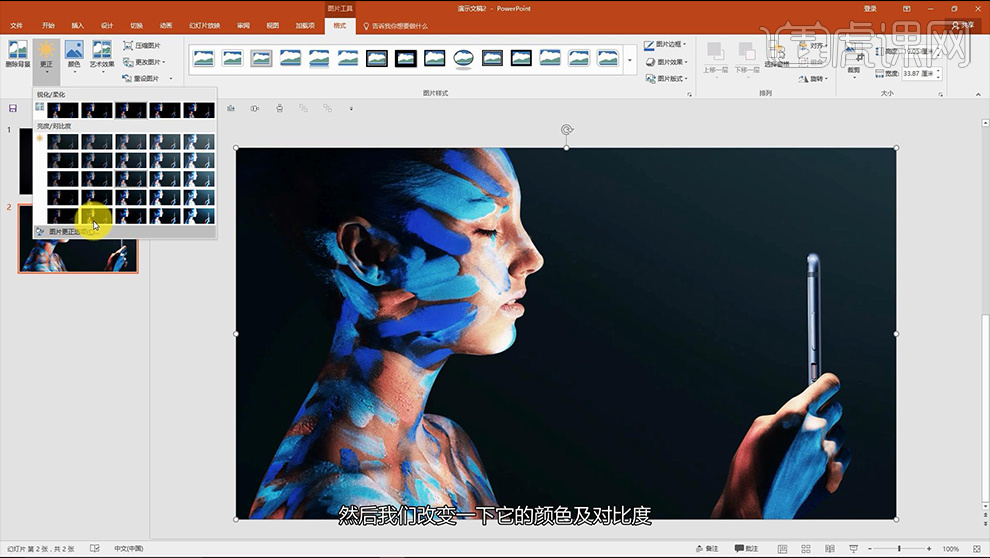Image resolution: width=990 pixels, height=558 pixels.
Task: Collapse the ribbon with the chevron
Action: (x=978, y=94)
